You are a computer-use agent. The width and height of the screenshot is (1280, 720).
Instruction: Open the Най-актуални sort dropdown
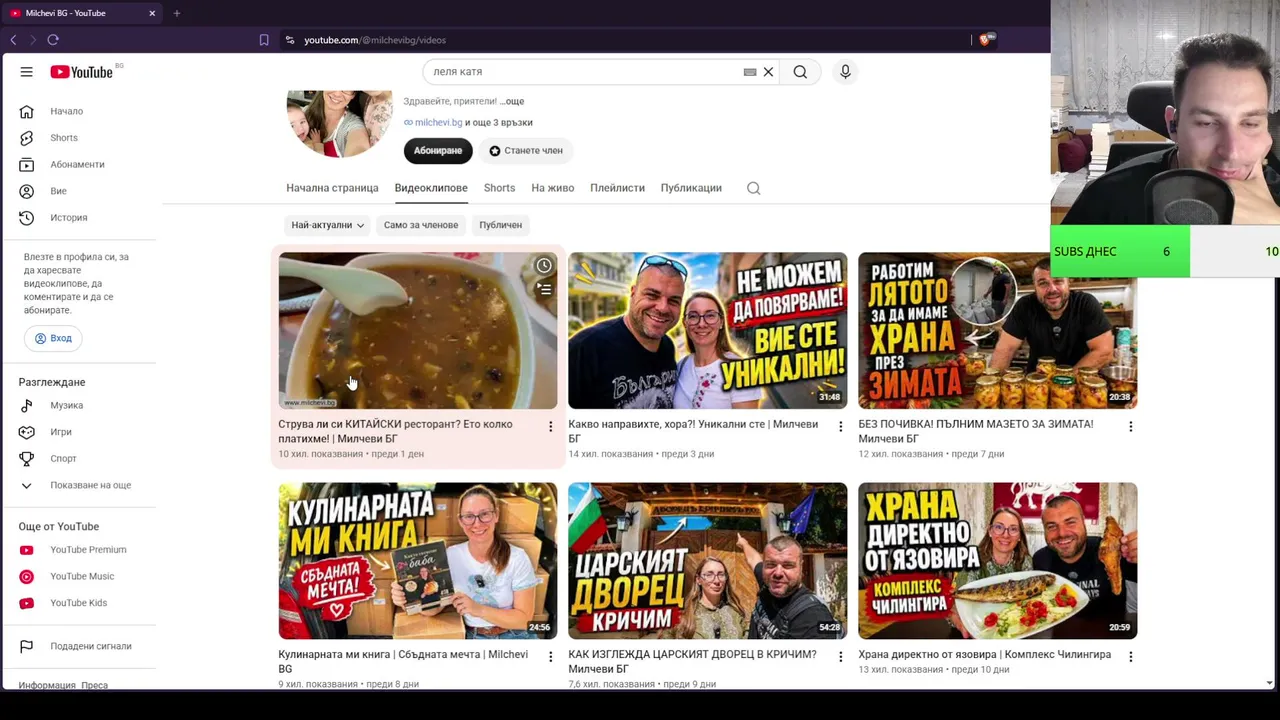pos(327,225)
